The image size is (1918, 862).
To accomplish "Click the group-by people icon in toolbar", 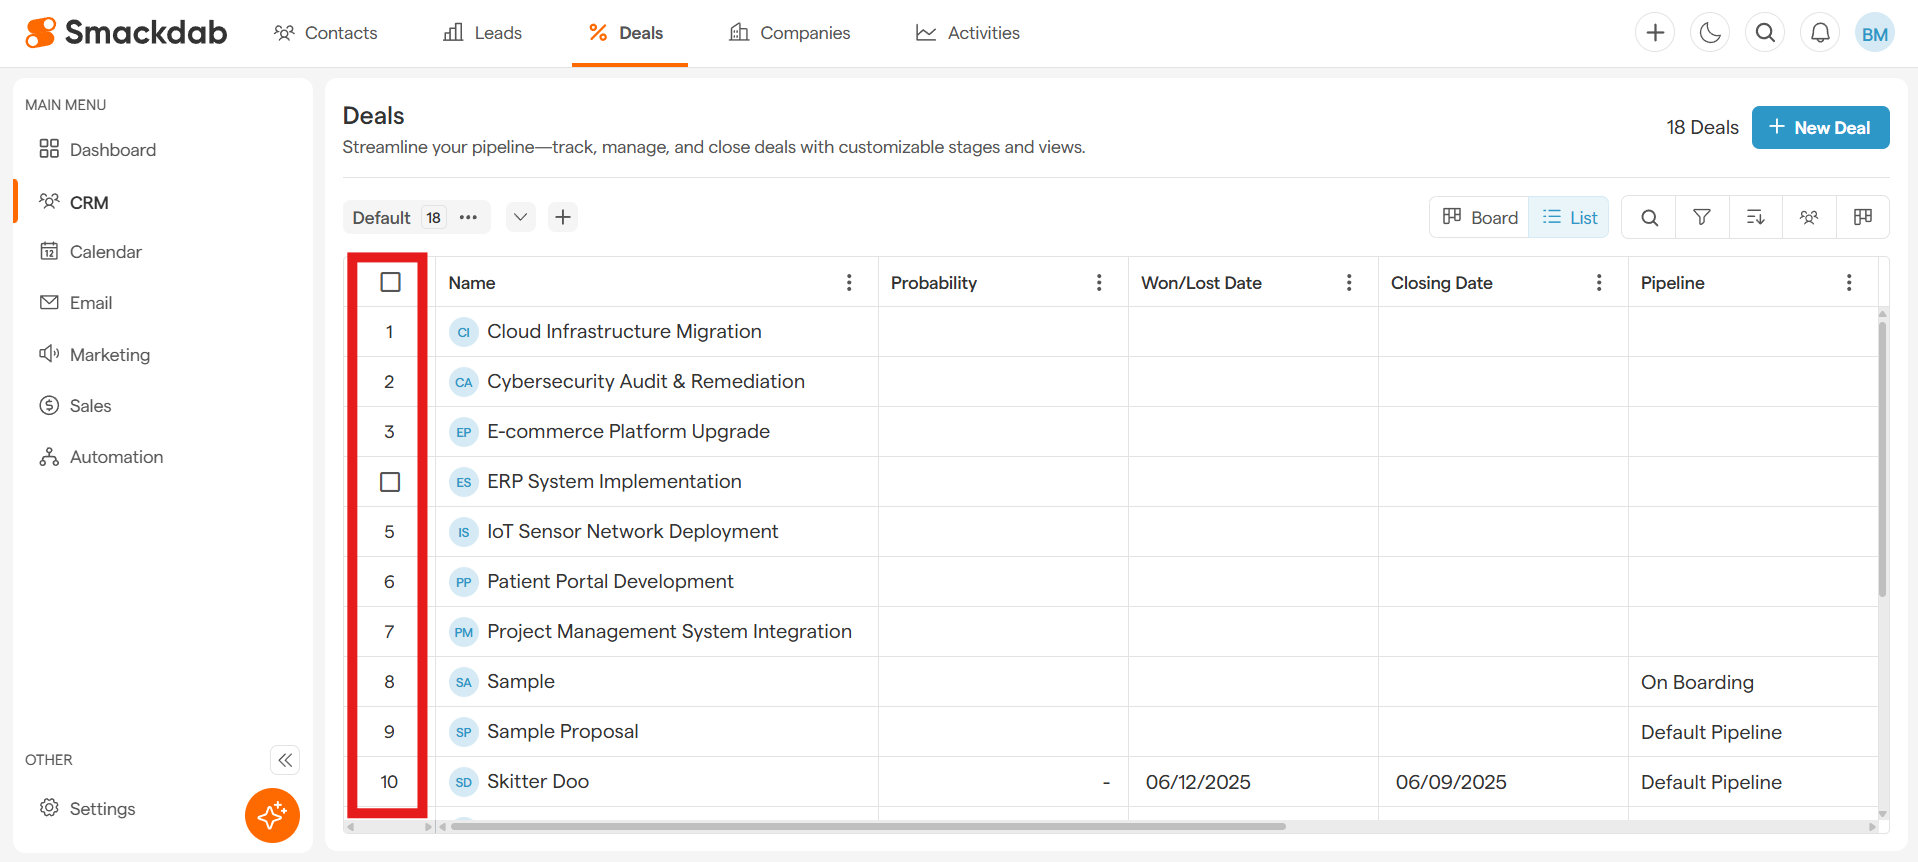I will tap(1808, 217).
